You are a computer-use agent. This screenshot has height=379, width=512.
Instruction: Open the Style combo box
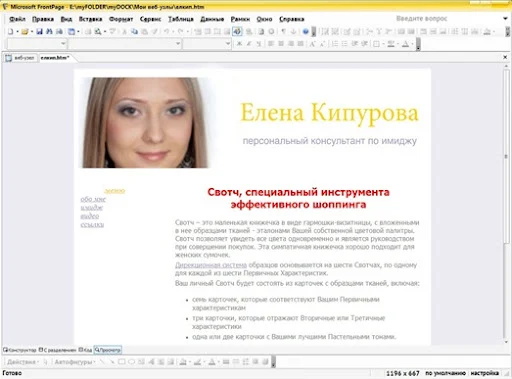[37, 44]
